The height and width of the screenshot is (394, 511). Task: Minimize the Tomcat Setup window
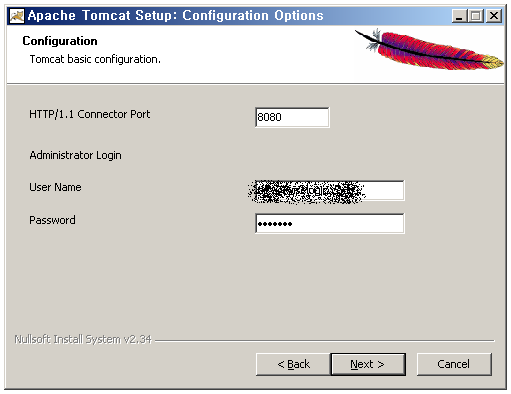[x=460, y=16]
